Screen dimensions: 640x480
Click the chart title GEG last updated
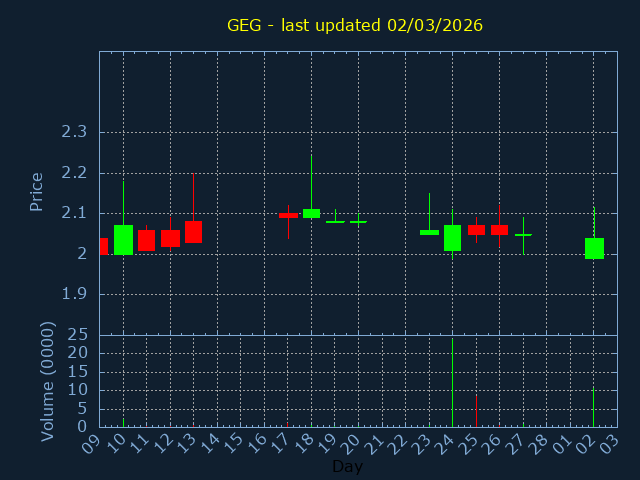(354, 25)
